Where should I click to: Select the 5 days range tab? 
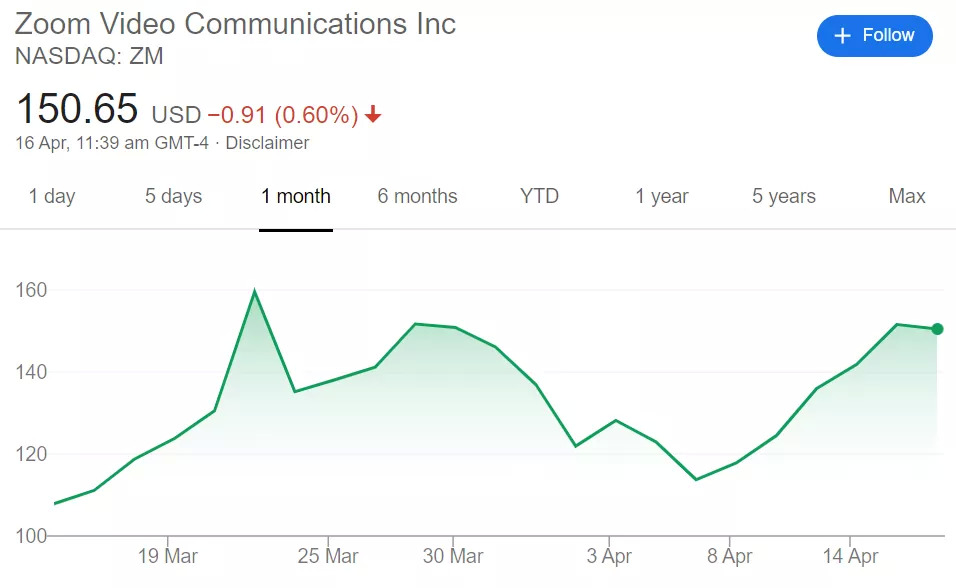pos(173,197)
